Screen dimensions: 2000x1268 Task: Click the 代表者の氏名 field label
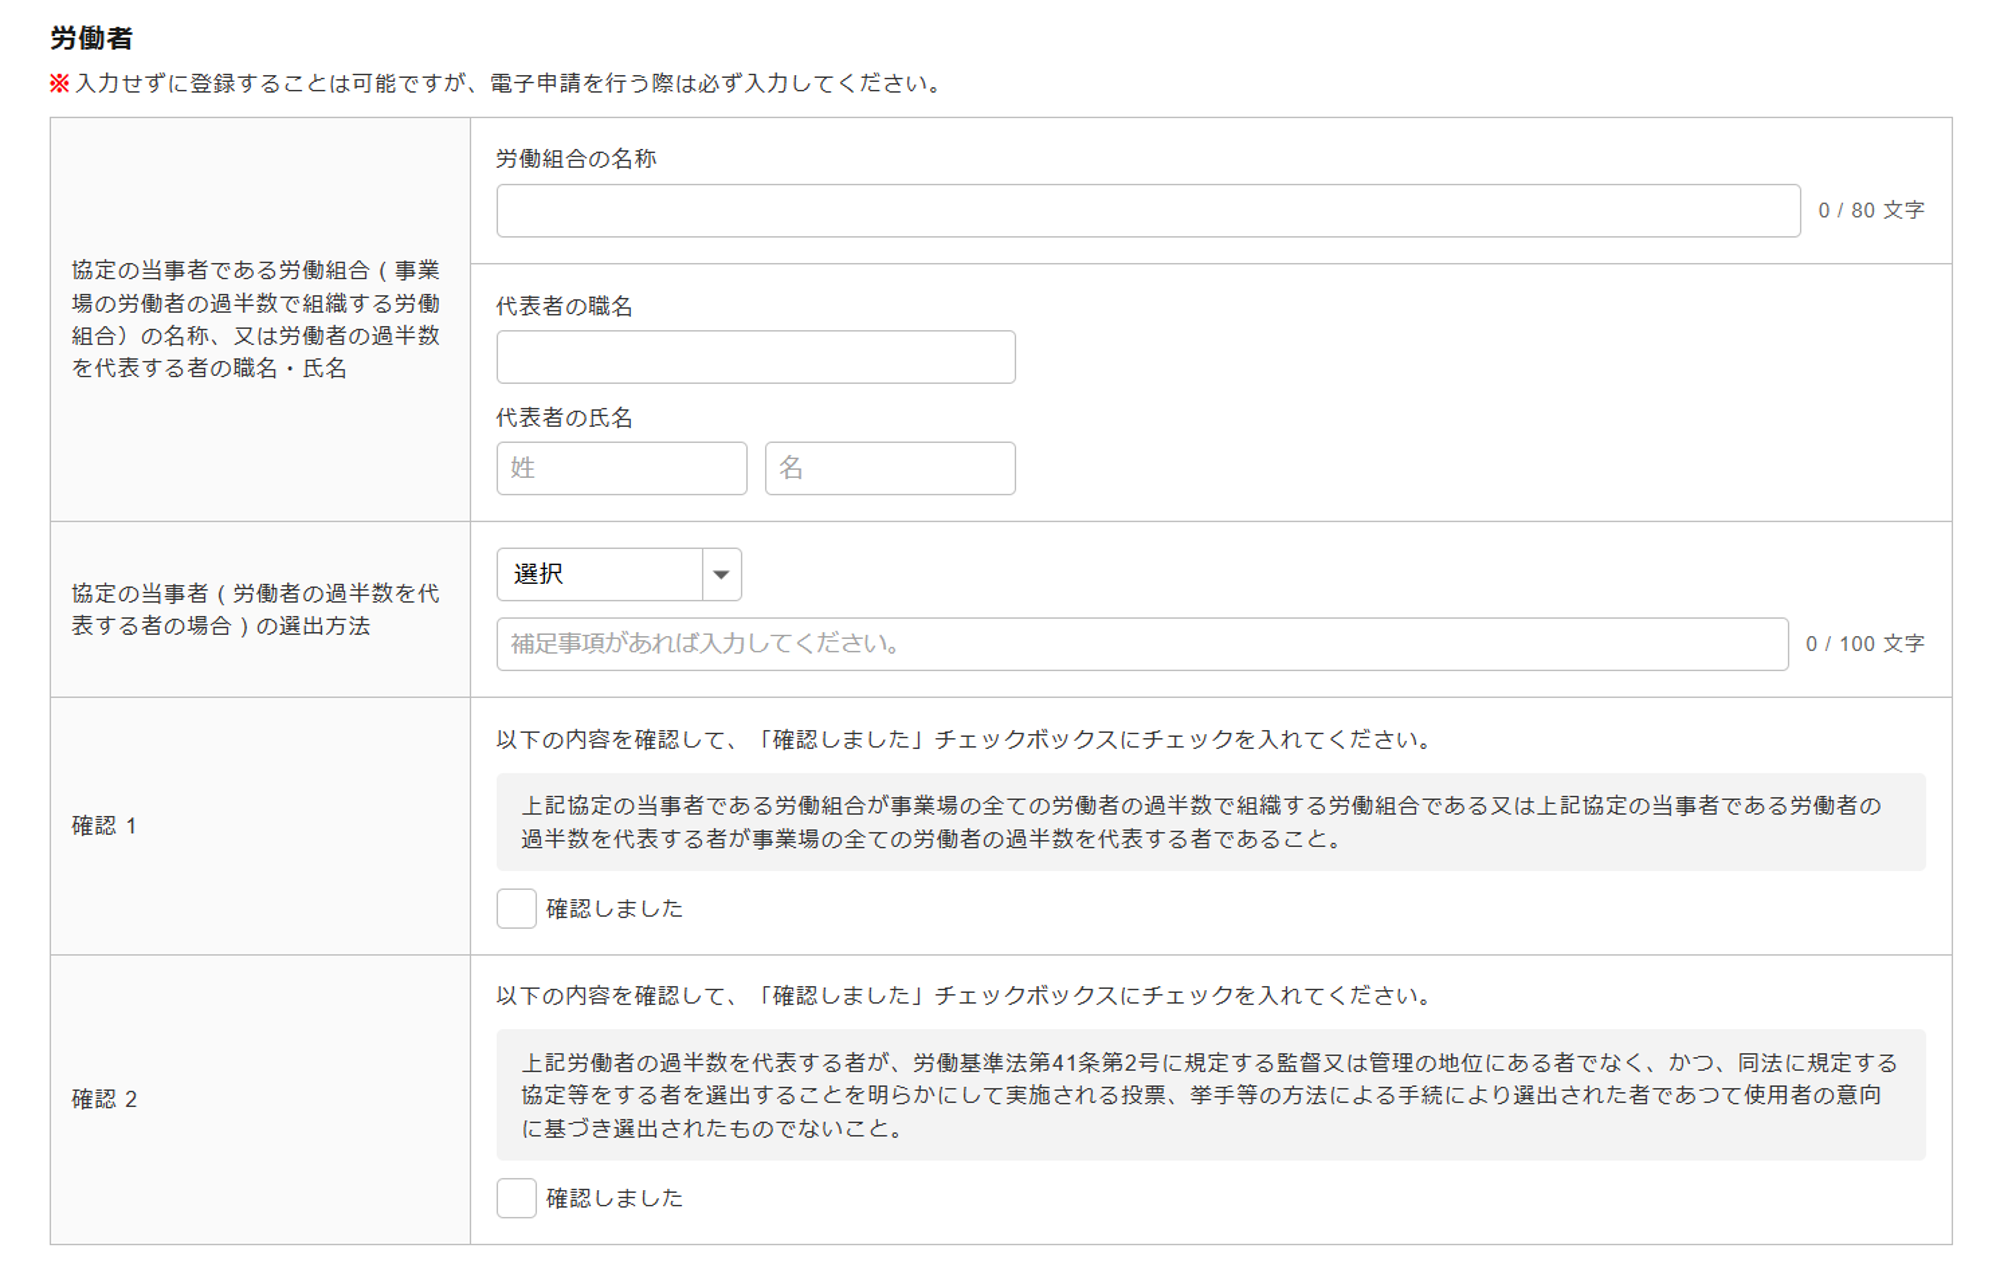(x=564, y=418)
